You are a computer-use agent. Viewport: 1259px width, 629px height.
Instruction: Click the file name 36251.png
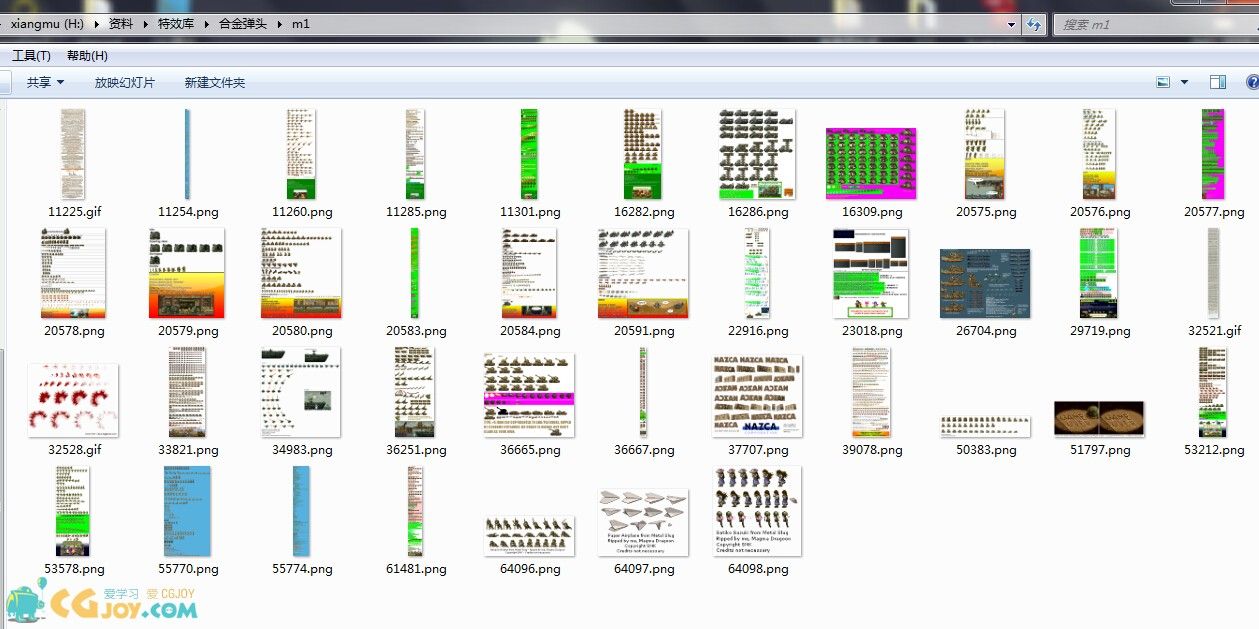[x=416, y=450]
